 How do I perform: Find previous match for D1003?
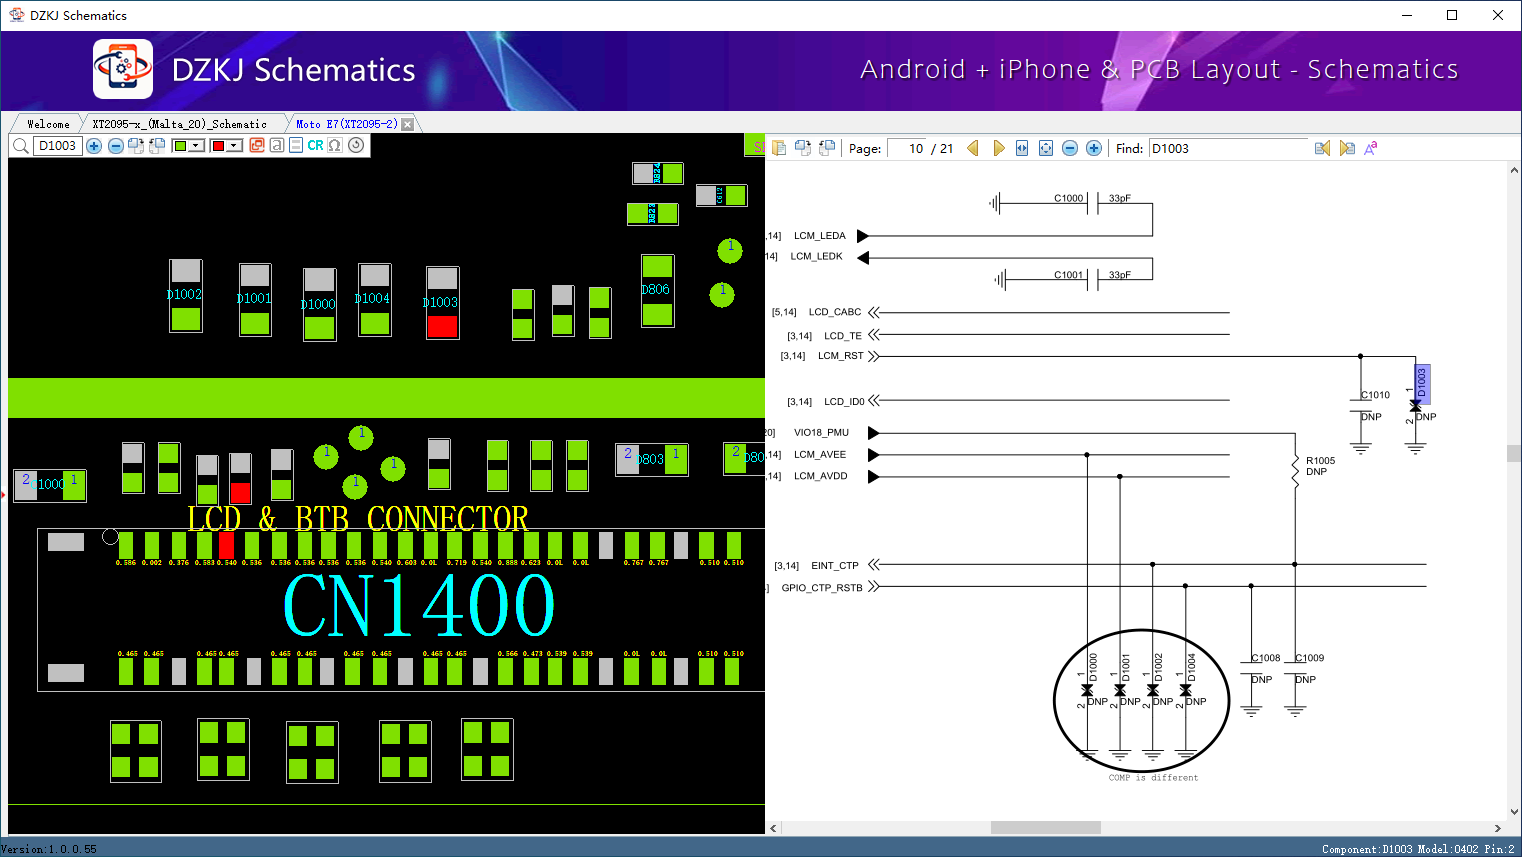(1322, 148)
